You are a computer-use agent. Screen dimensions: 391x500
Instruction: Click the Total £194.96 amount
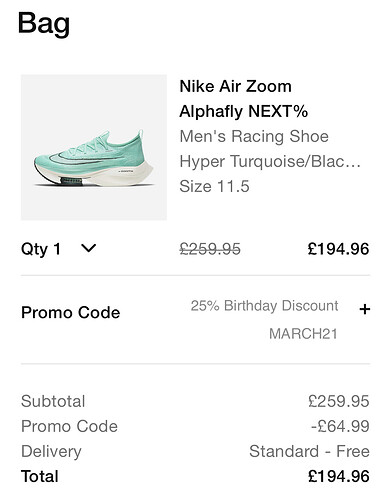[339, 476]
